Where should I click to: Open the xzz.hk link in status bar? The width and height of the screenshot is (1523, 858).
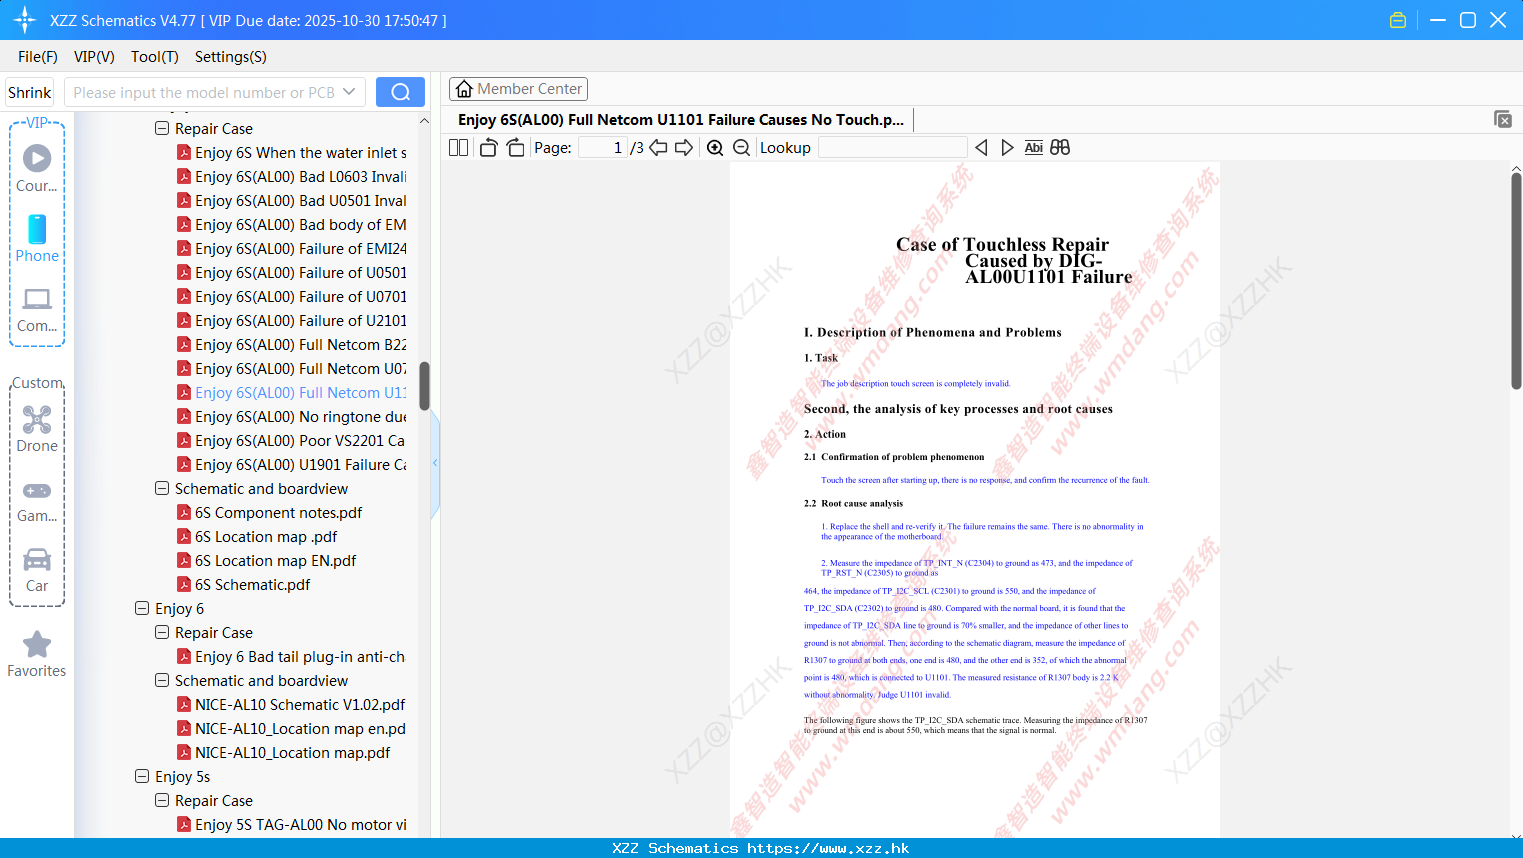click(828, 848)
